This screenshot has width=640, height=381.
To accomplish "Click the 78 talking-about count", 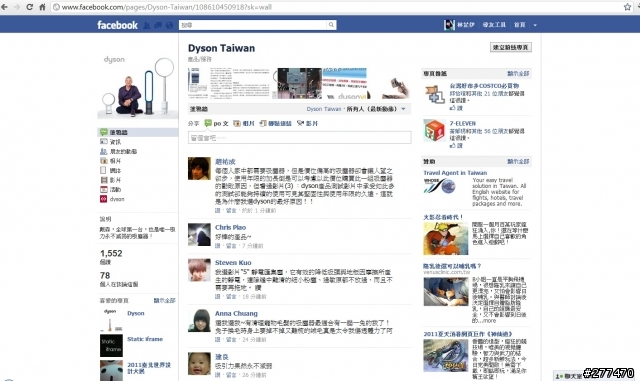I will click(x=105, y=275).
